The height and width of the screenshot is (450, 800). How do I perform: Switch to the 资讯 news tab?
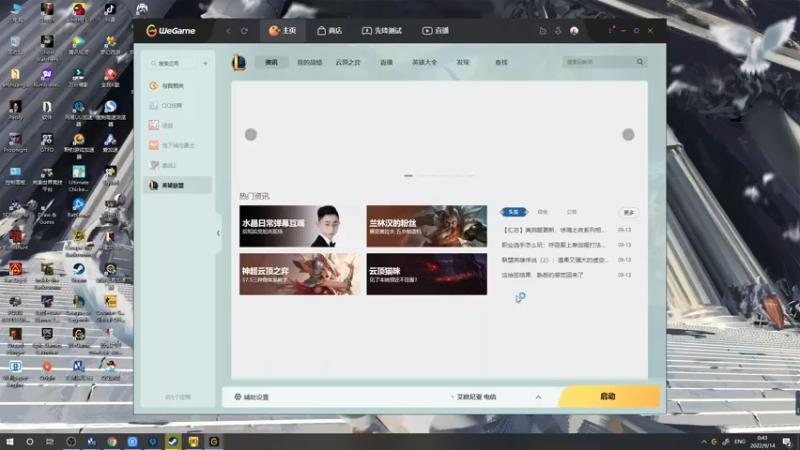[271, 62]
